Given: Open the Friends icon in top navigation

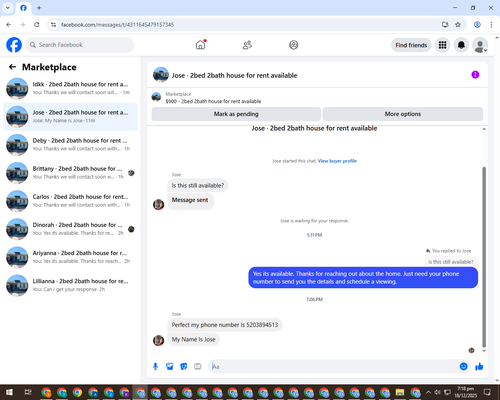Looking at the screenshot, I should click(x=247, y=45).
